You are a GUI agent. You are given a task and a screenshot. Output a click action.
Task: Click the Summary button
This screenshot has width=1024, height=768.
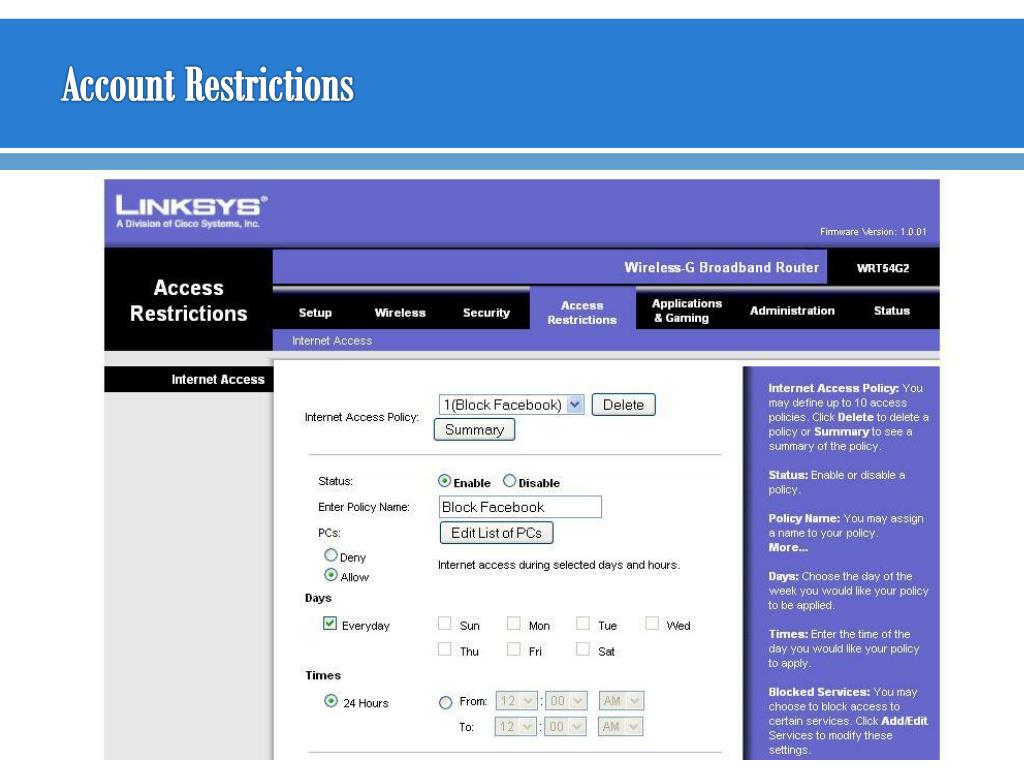click(474, 430)
